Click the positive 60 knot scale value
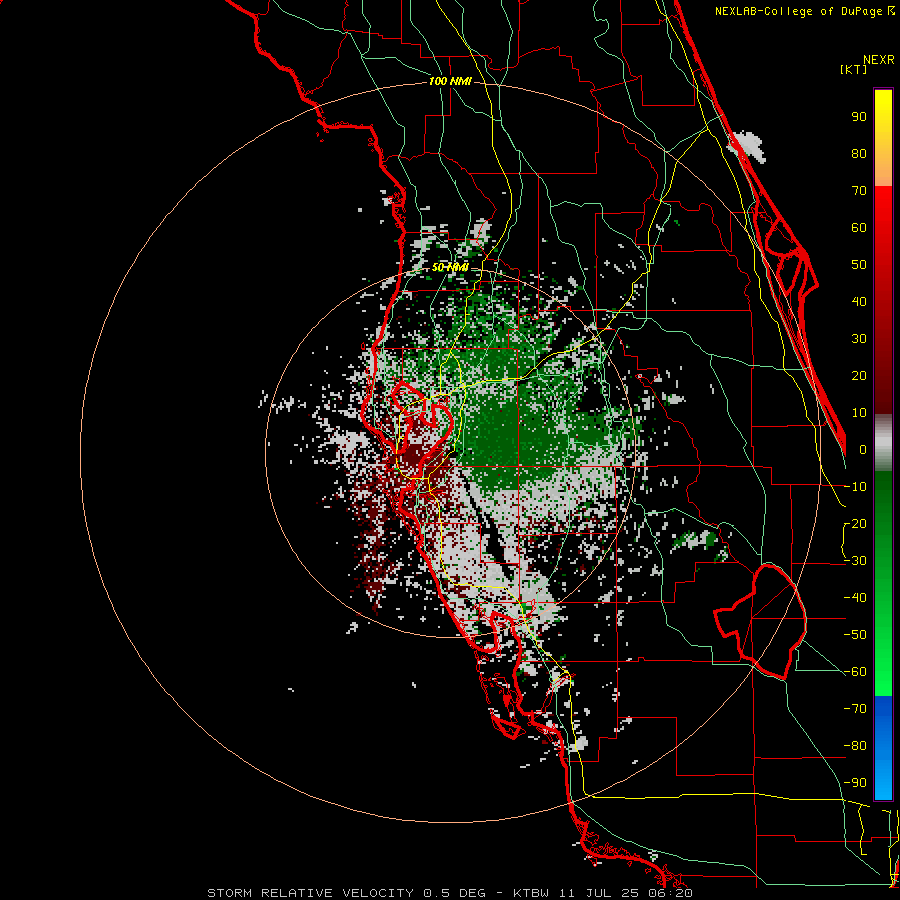Screen dimensions: 900x900 tap(859, 227)
